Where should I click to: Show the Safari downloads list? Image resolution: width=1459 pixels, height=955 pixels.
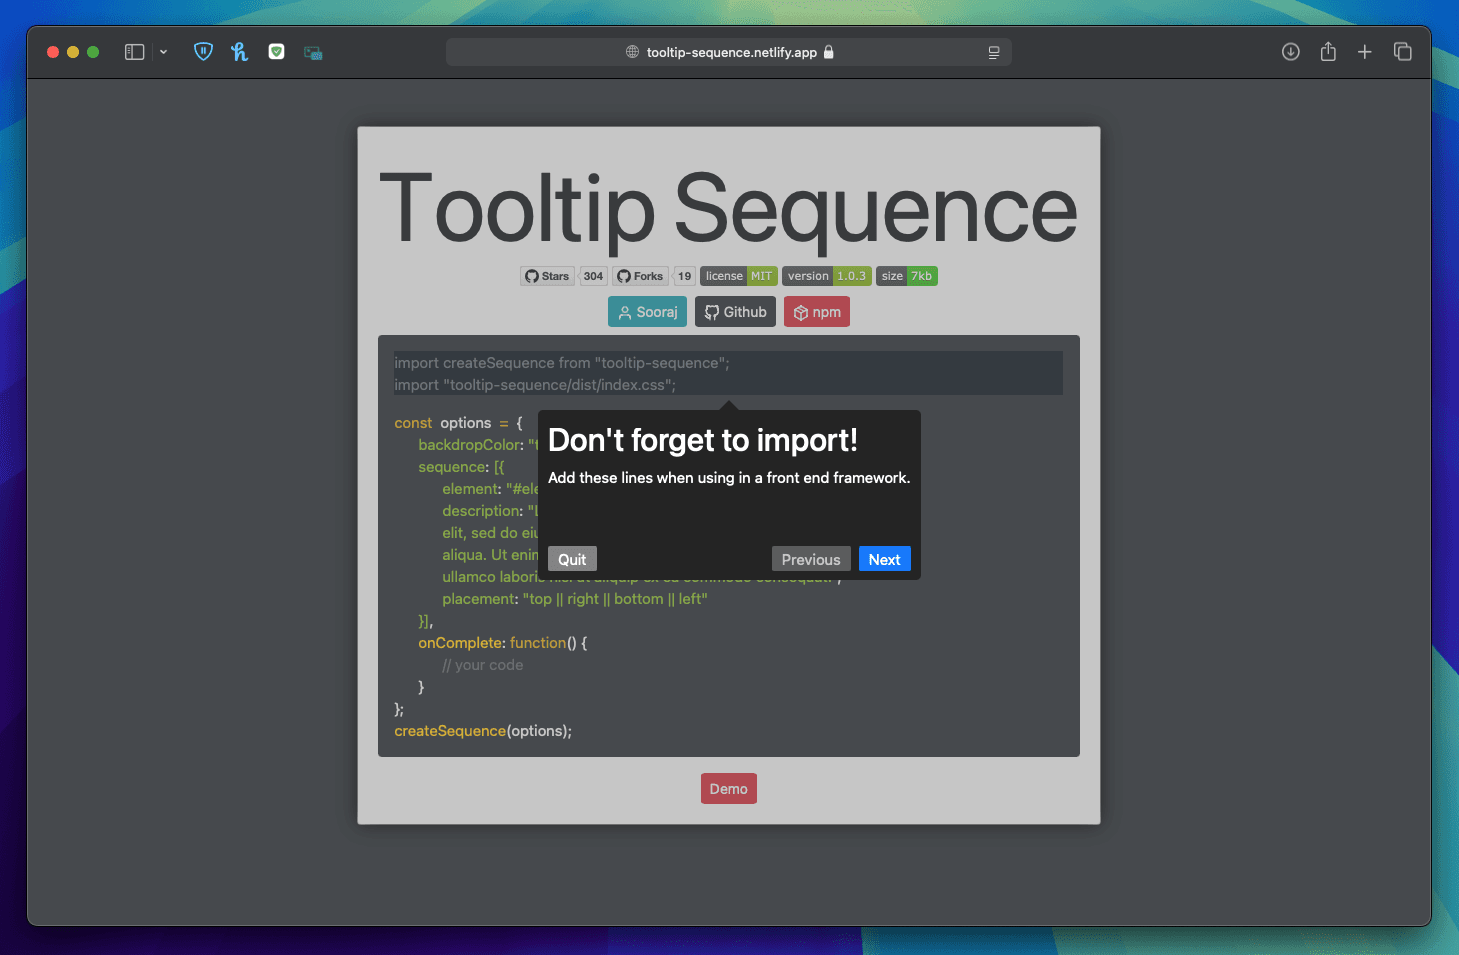(1290, 52)
